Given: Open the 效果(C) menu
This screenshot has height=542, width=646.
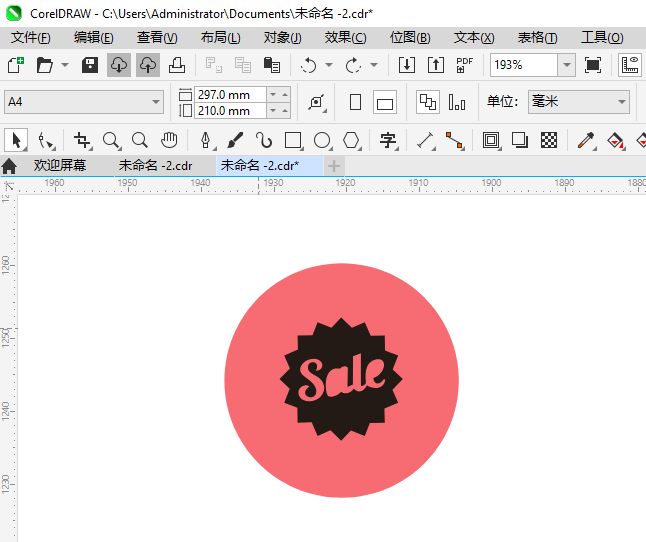Looking at the screenshot, I should (x=345, y=38).
